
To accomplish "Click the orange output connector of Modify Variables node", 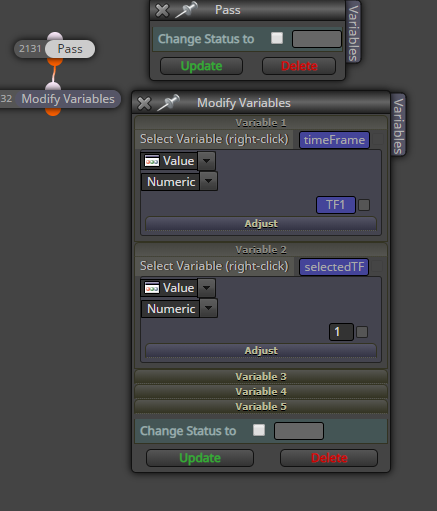I will point(53,111).
